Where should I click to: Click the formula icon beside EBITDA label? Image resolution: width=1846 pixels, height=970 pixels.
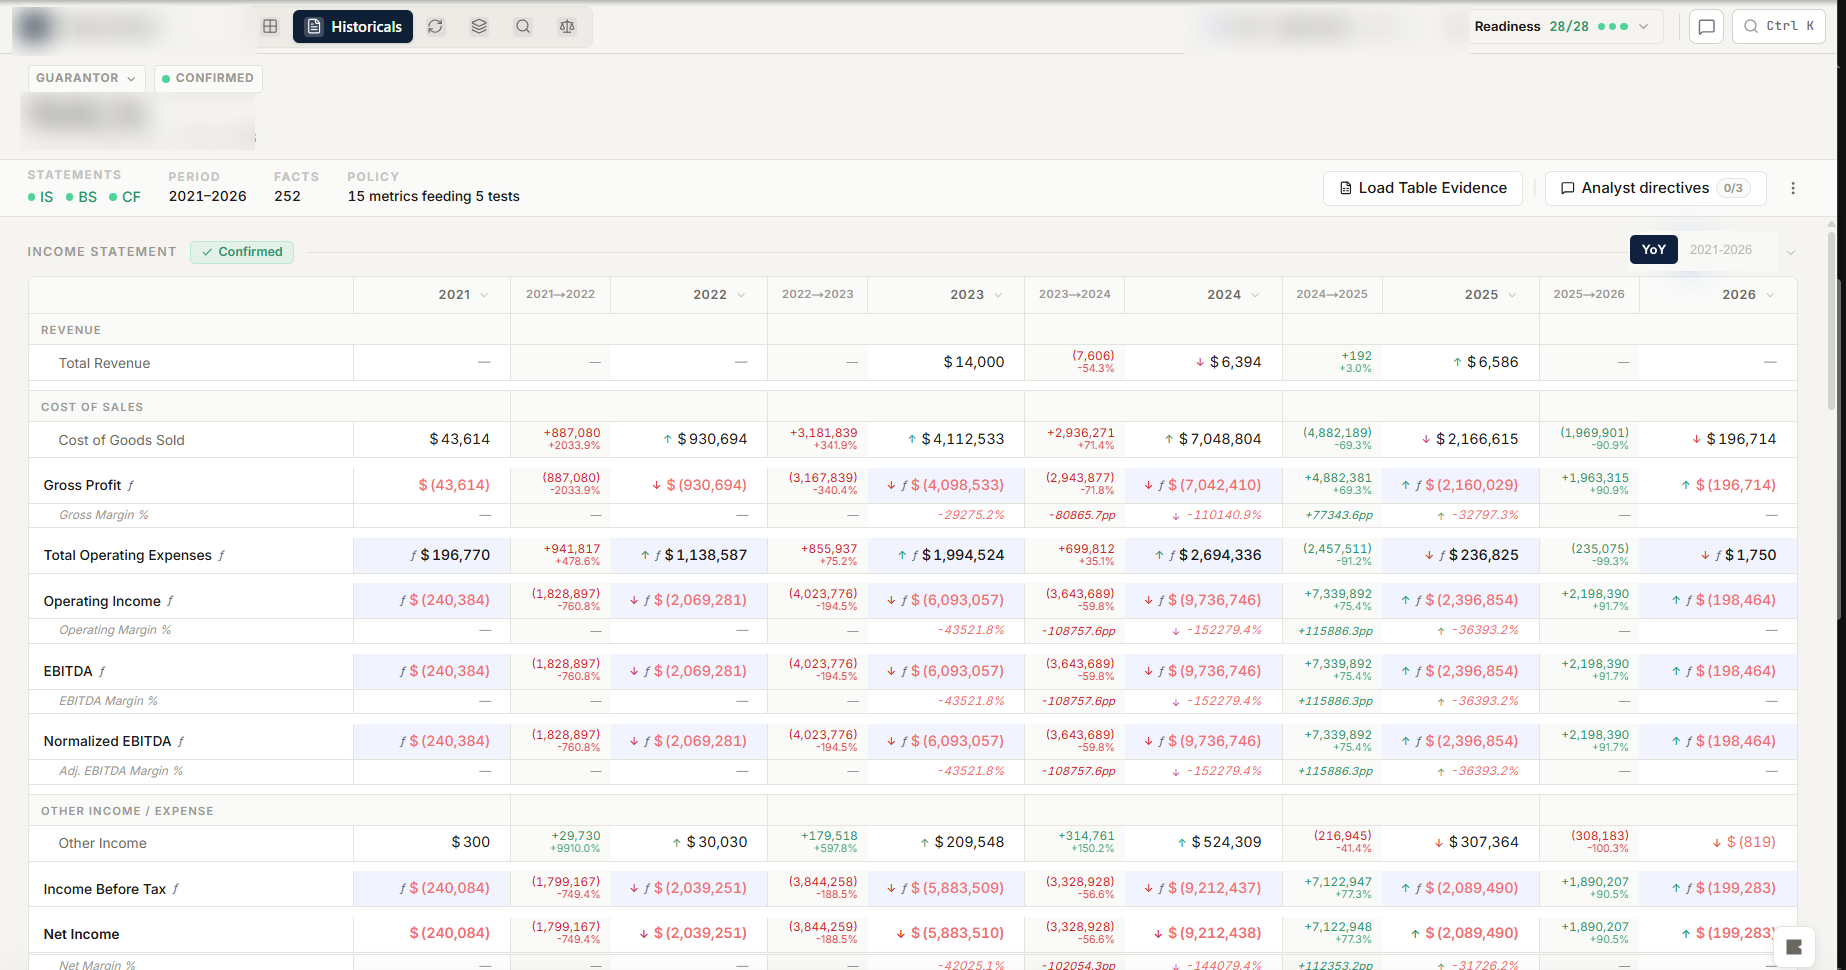[x=102, y=672]
